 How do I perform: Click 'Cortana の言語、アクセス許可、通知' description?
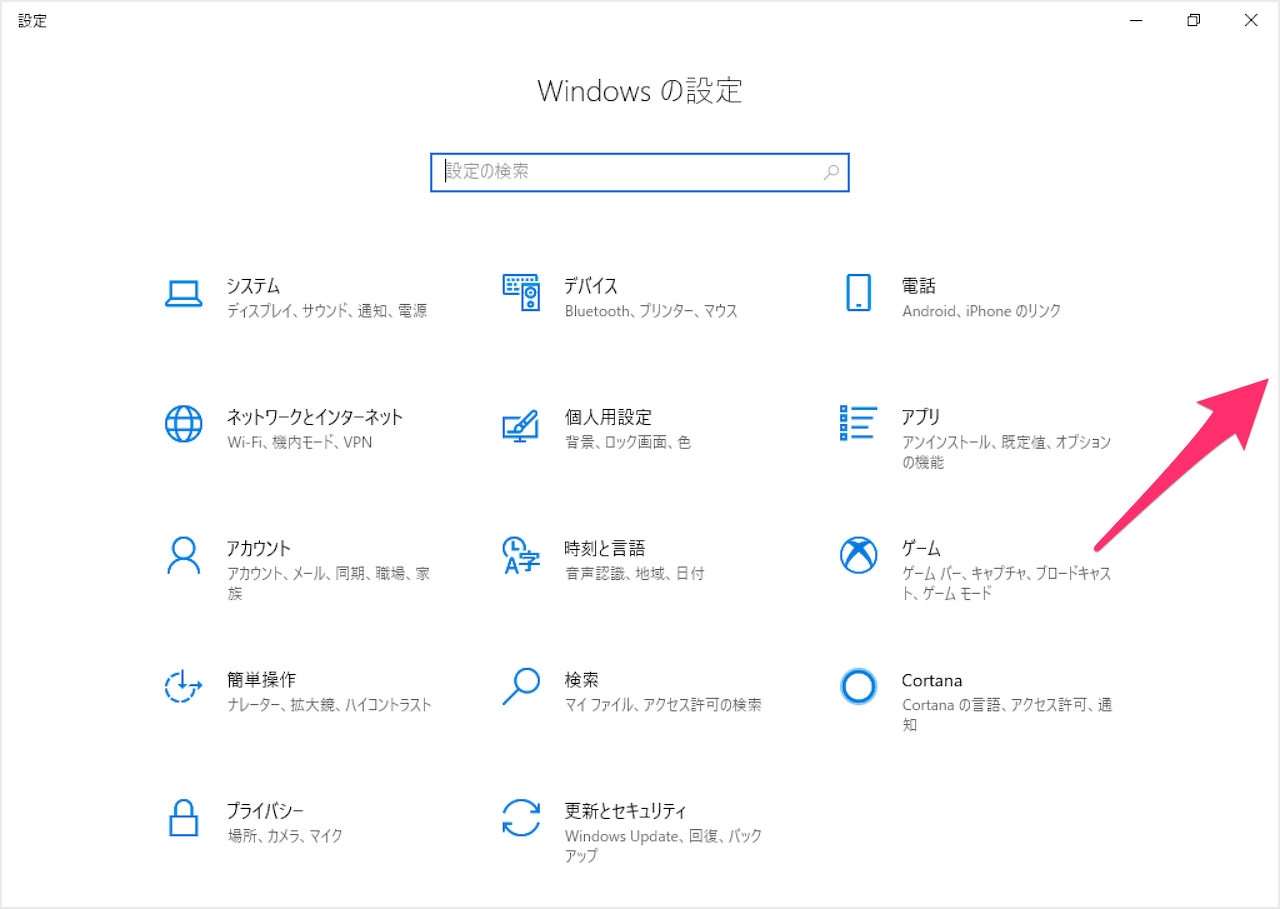(x=1007, y=714)
